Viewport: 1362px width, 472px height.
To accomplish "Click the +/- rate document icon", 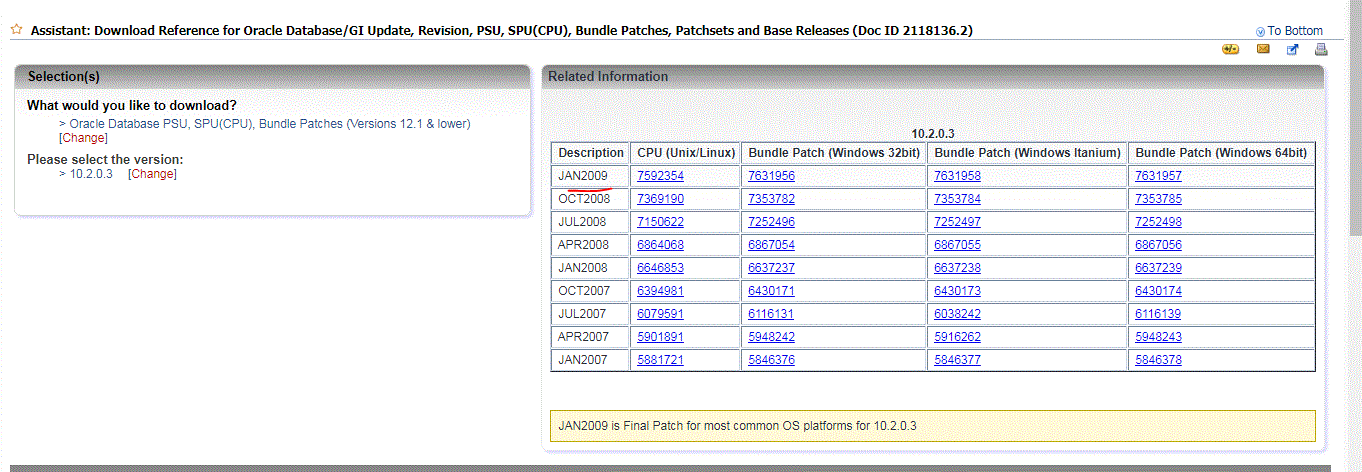I will pyautogui.click(x=1231, y=49).
